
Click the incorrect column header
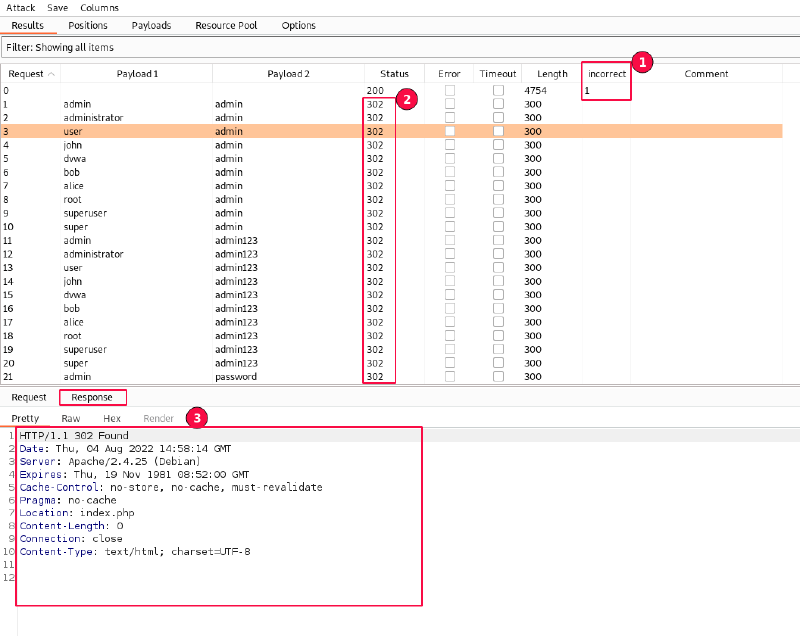606,74
